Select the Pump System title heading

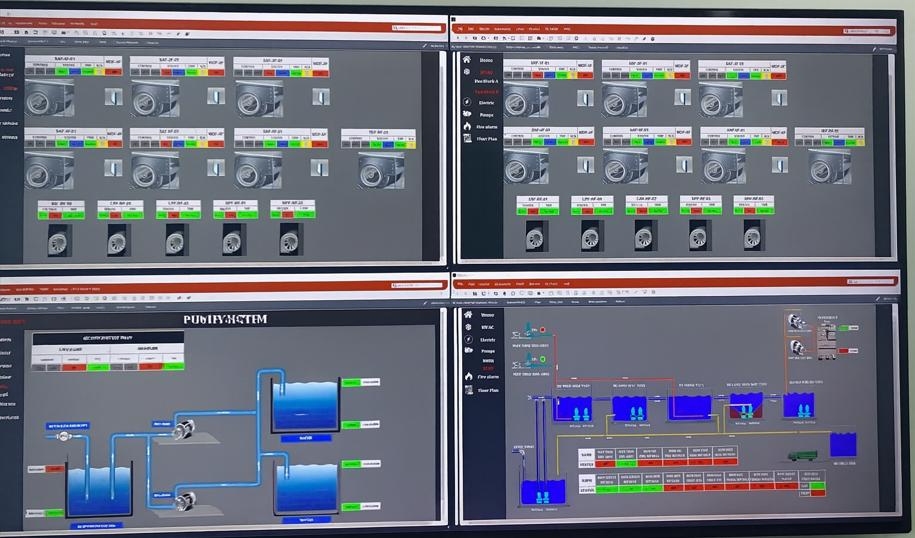(226, 319)
